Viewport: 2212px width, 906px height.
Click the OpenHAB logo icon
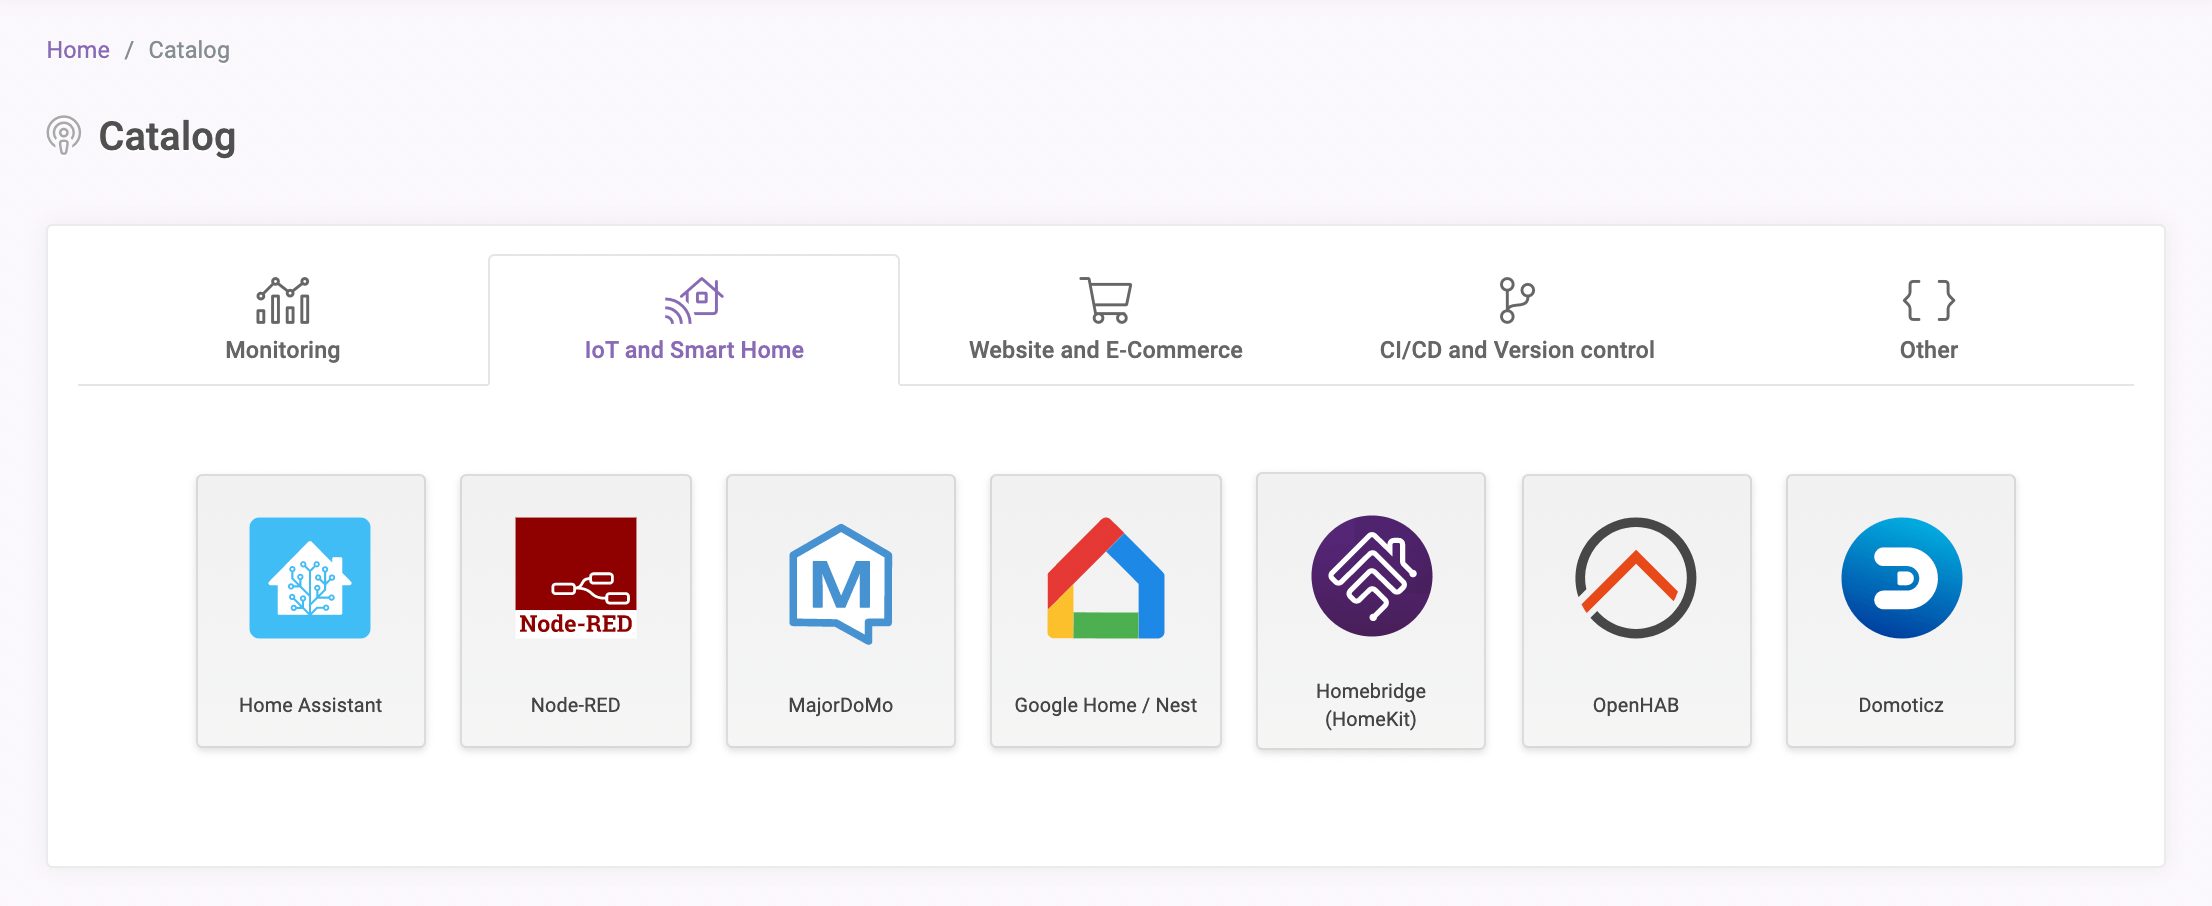coord(1636,578)
